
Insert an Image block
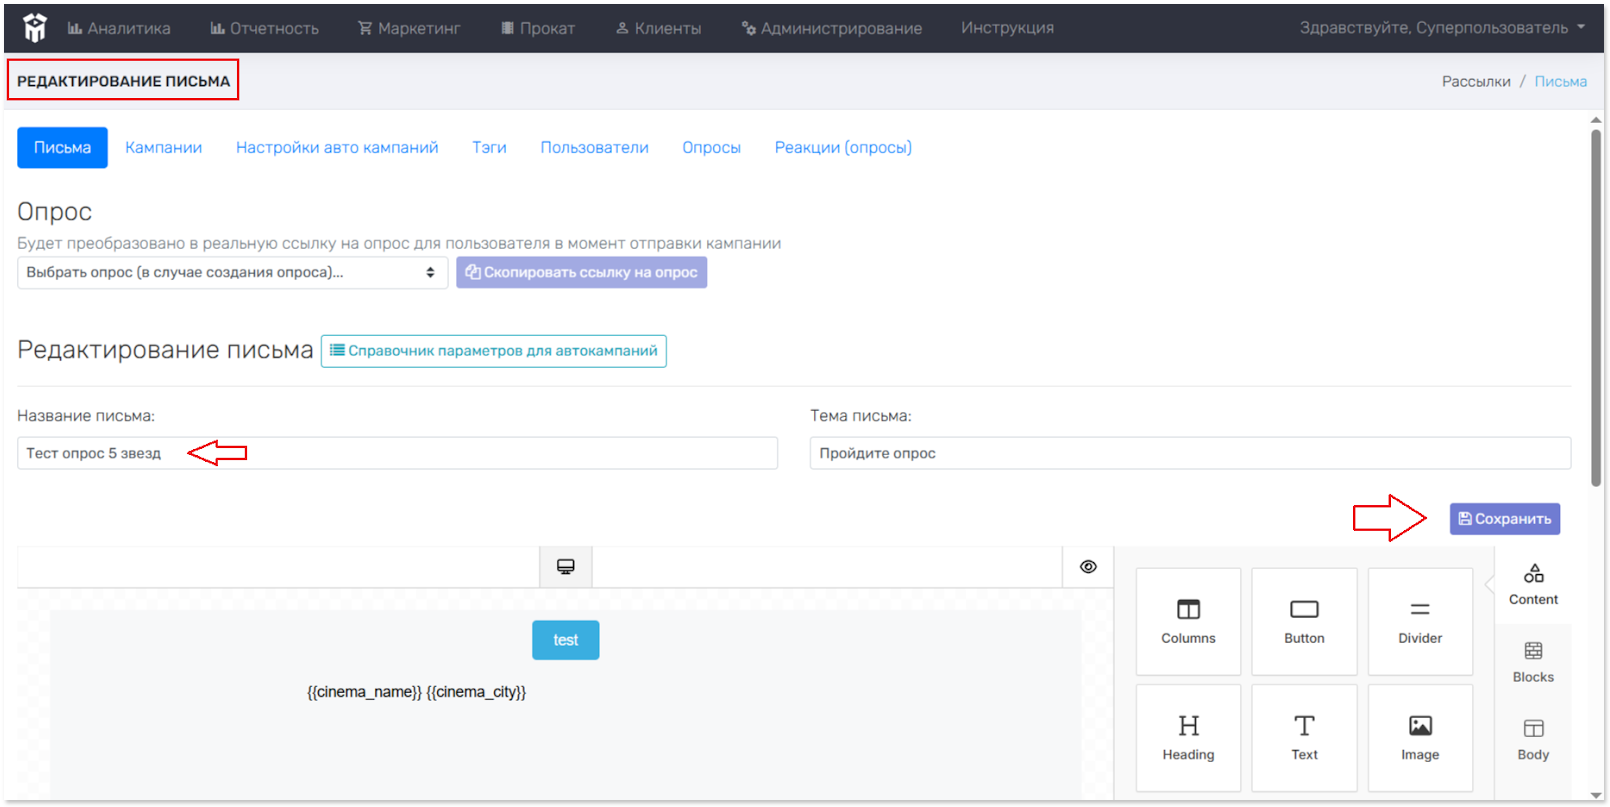coord(1420,737)
